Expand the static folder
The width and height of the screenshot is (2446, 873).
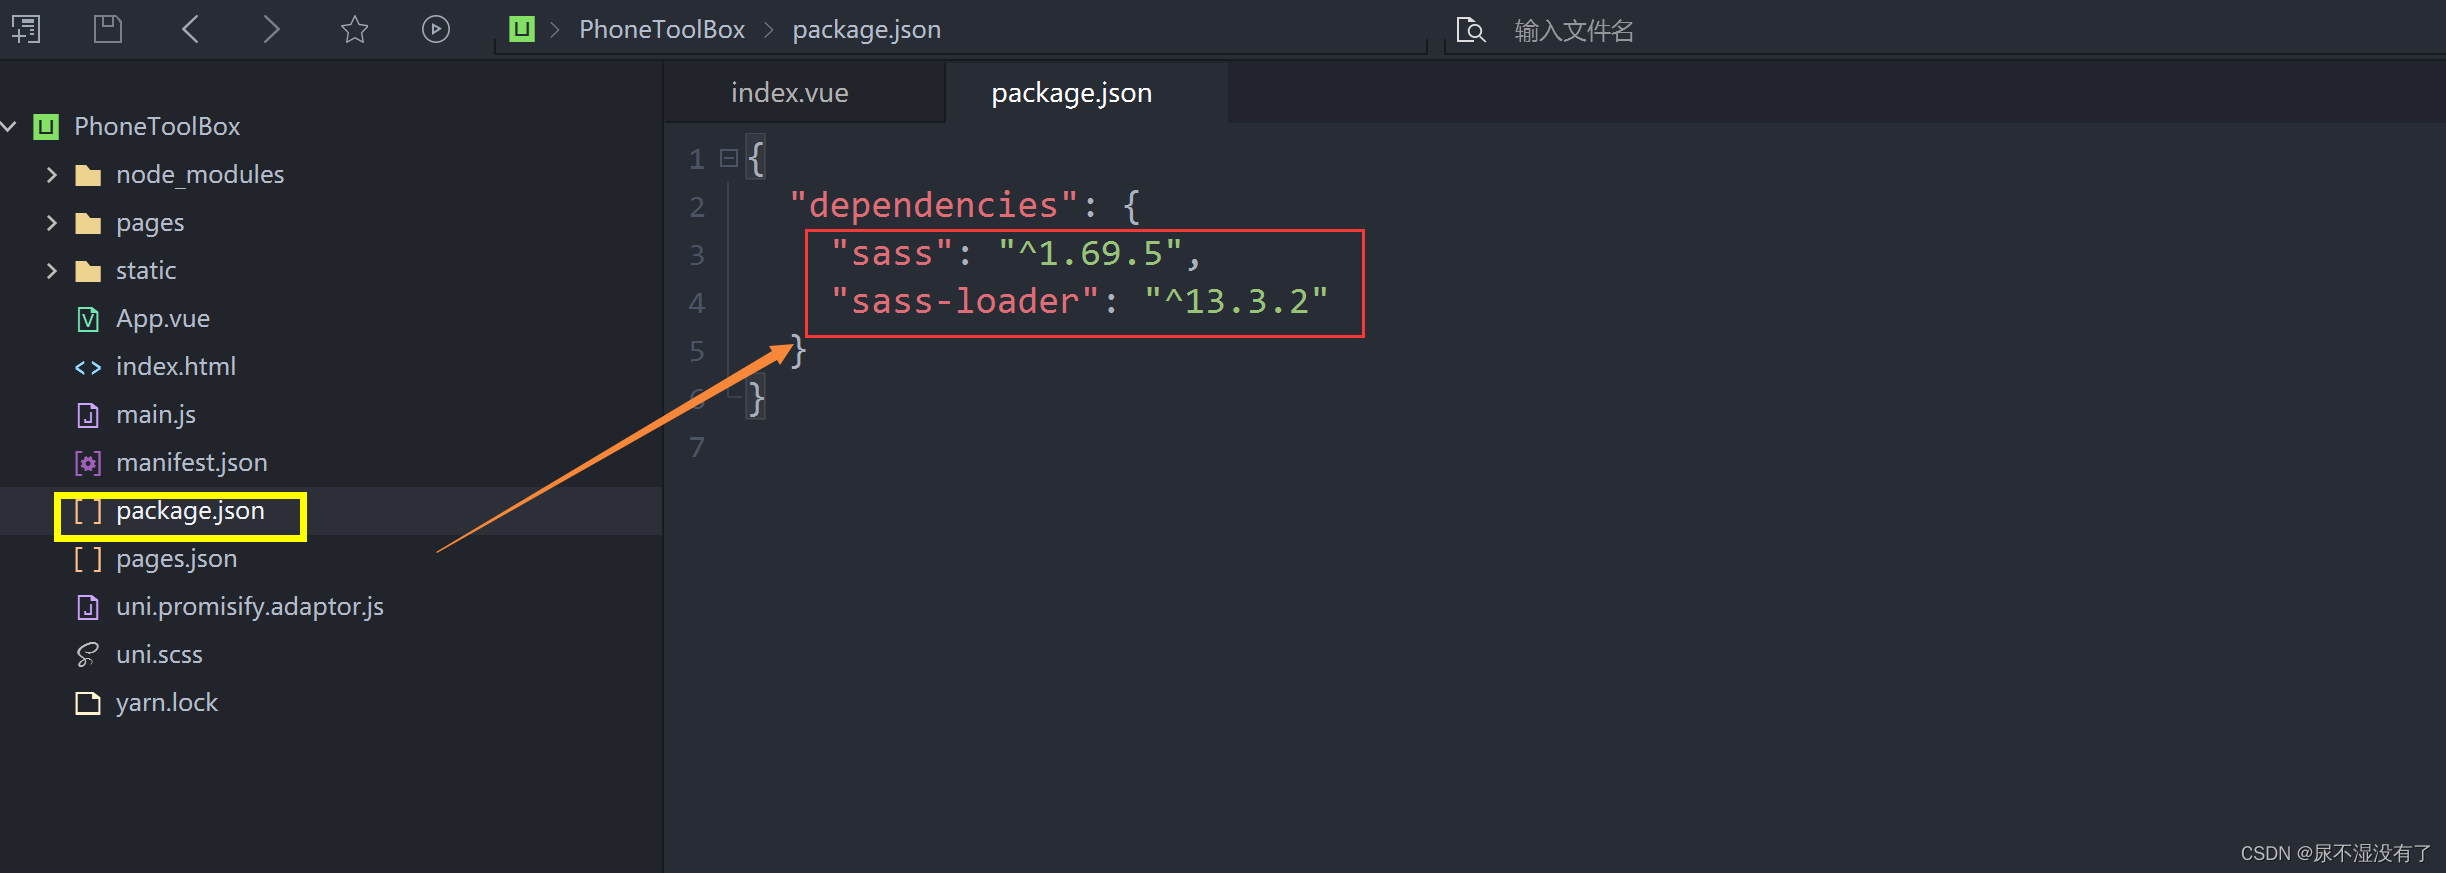[52, 271]
